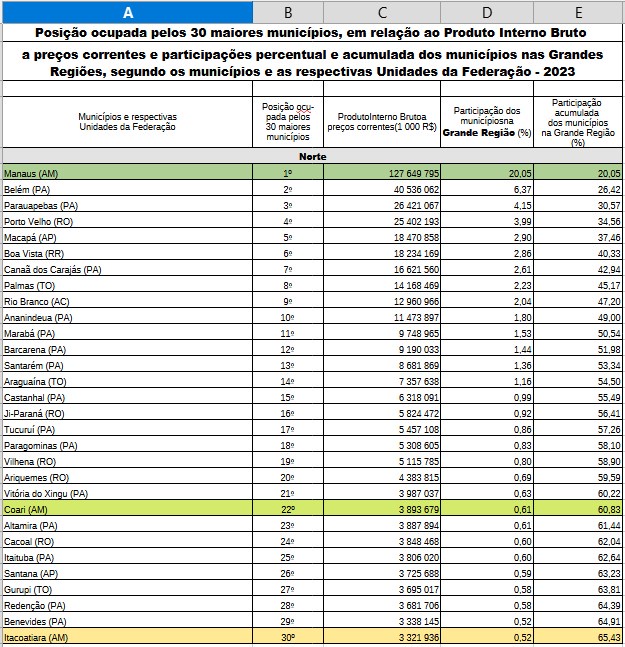Click the Manaus (AM) cell
Image resolution: width=625 pixels, height=647 pixels.
pos(127,172)
